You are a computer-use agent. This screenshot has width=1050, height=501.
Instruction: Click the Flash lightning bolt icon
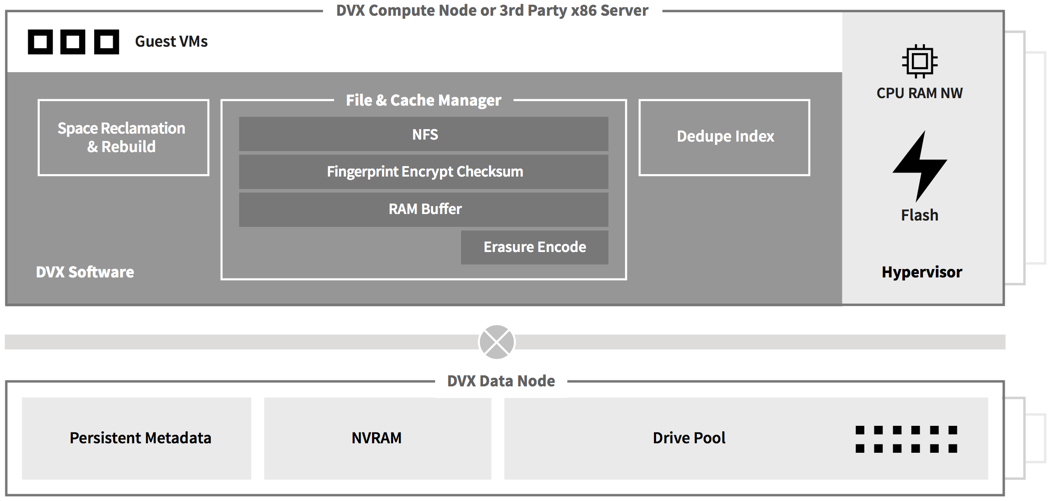click(x=919, y=166)
